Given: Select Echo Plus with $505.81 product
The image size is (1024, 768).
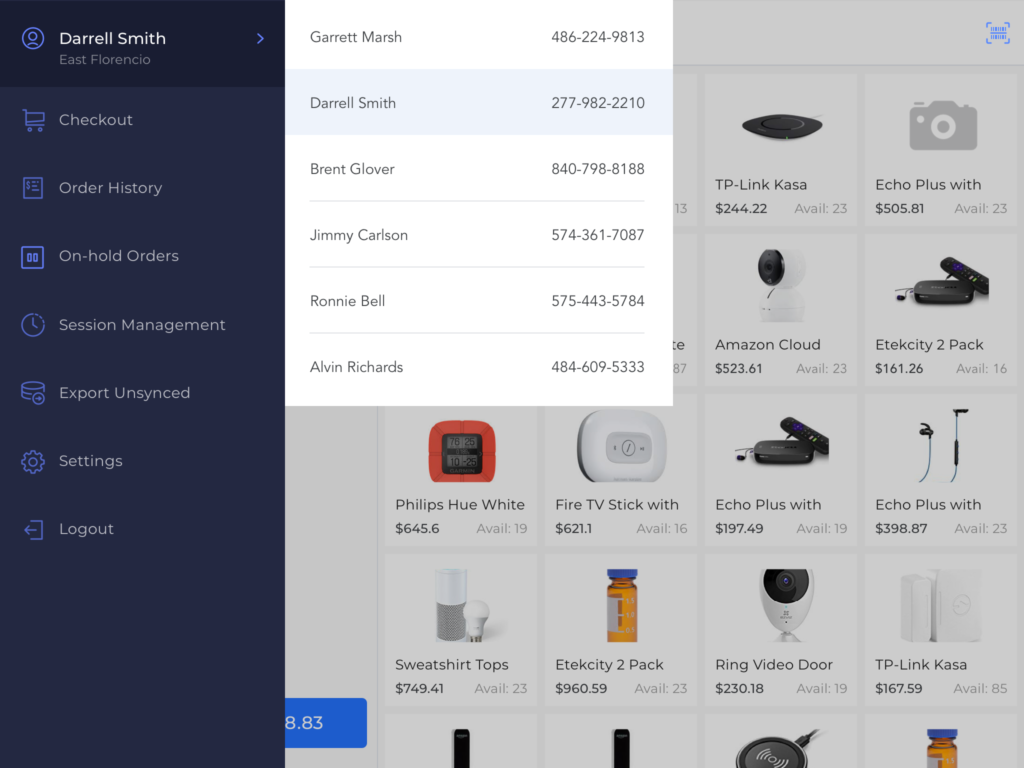Looking at the screenshot, I should click(940, 150).
